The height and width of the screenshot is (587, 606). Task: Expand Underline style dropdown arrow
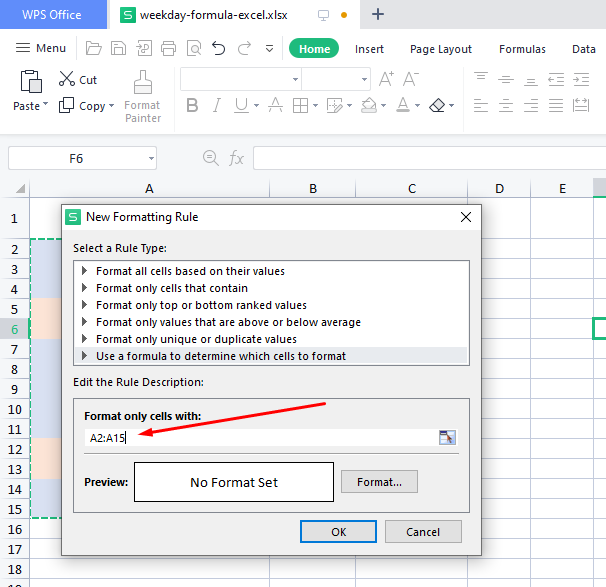click(256, 105)
